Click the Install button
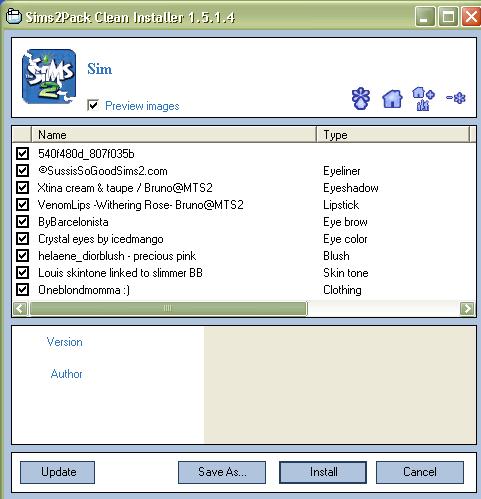Viewport: 481px width, 499px height. click(x=323, y=472)
